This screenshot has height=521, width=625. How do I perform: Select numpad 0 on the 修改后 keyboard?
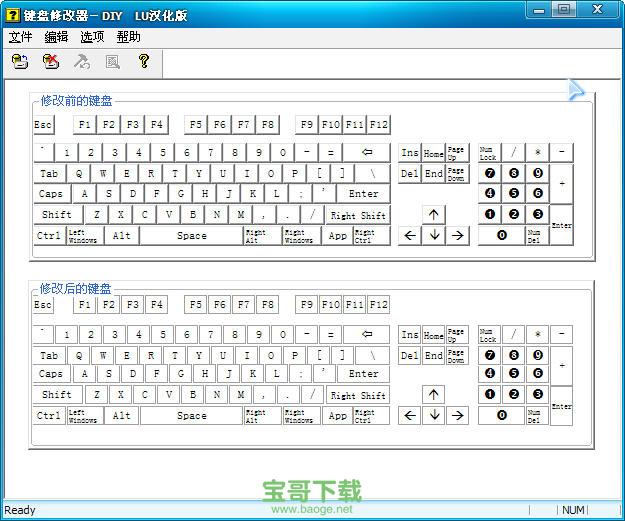click(x=501, y=415)
